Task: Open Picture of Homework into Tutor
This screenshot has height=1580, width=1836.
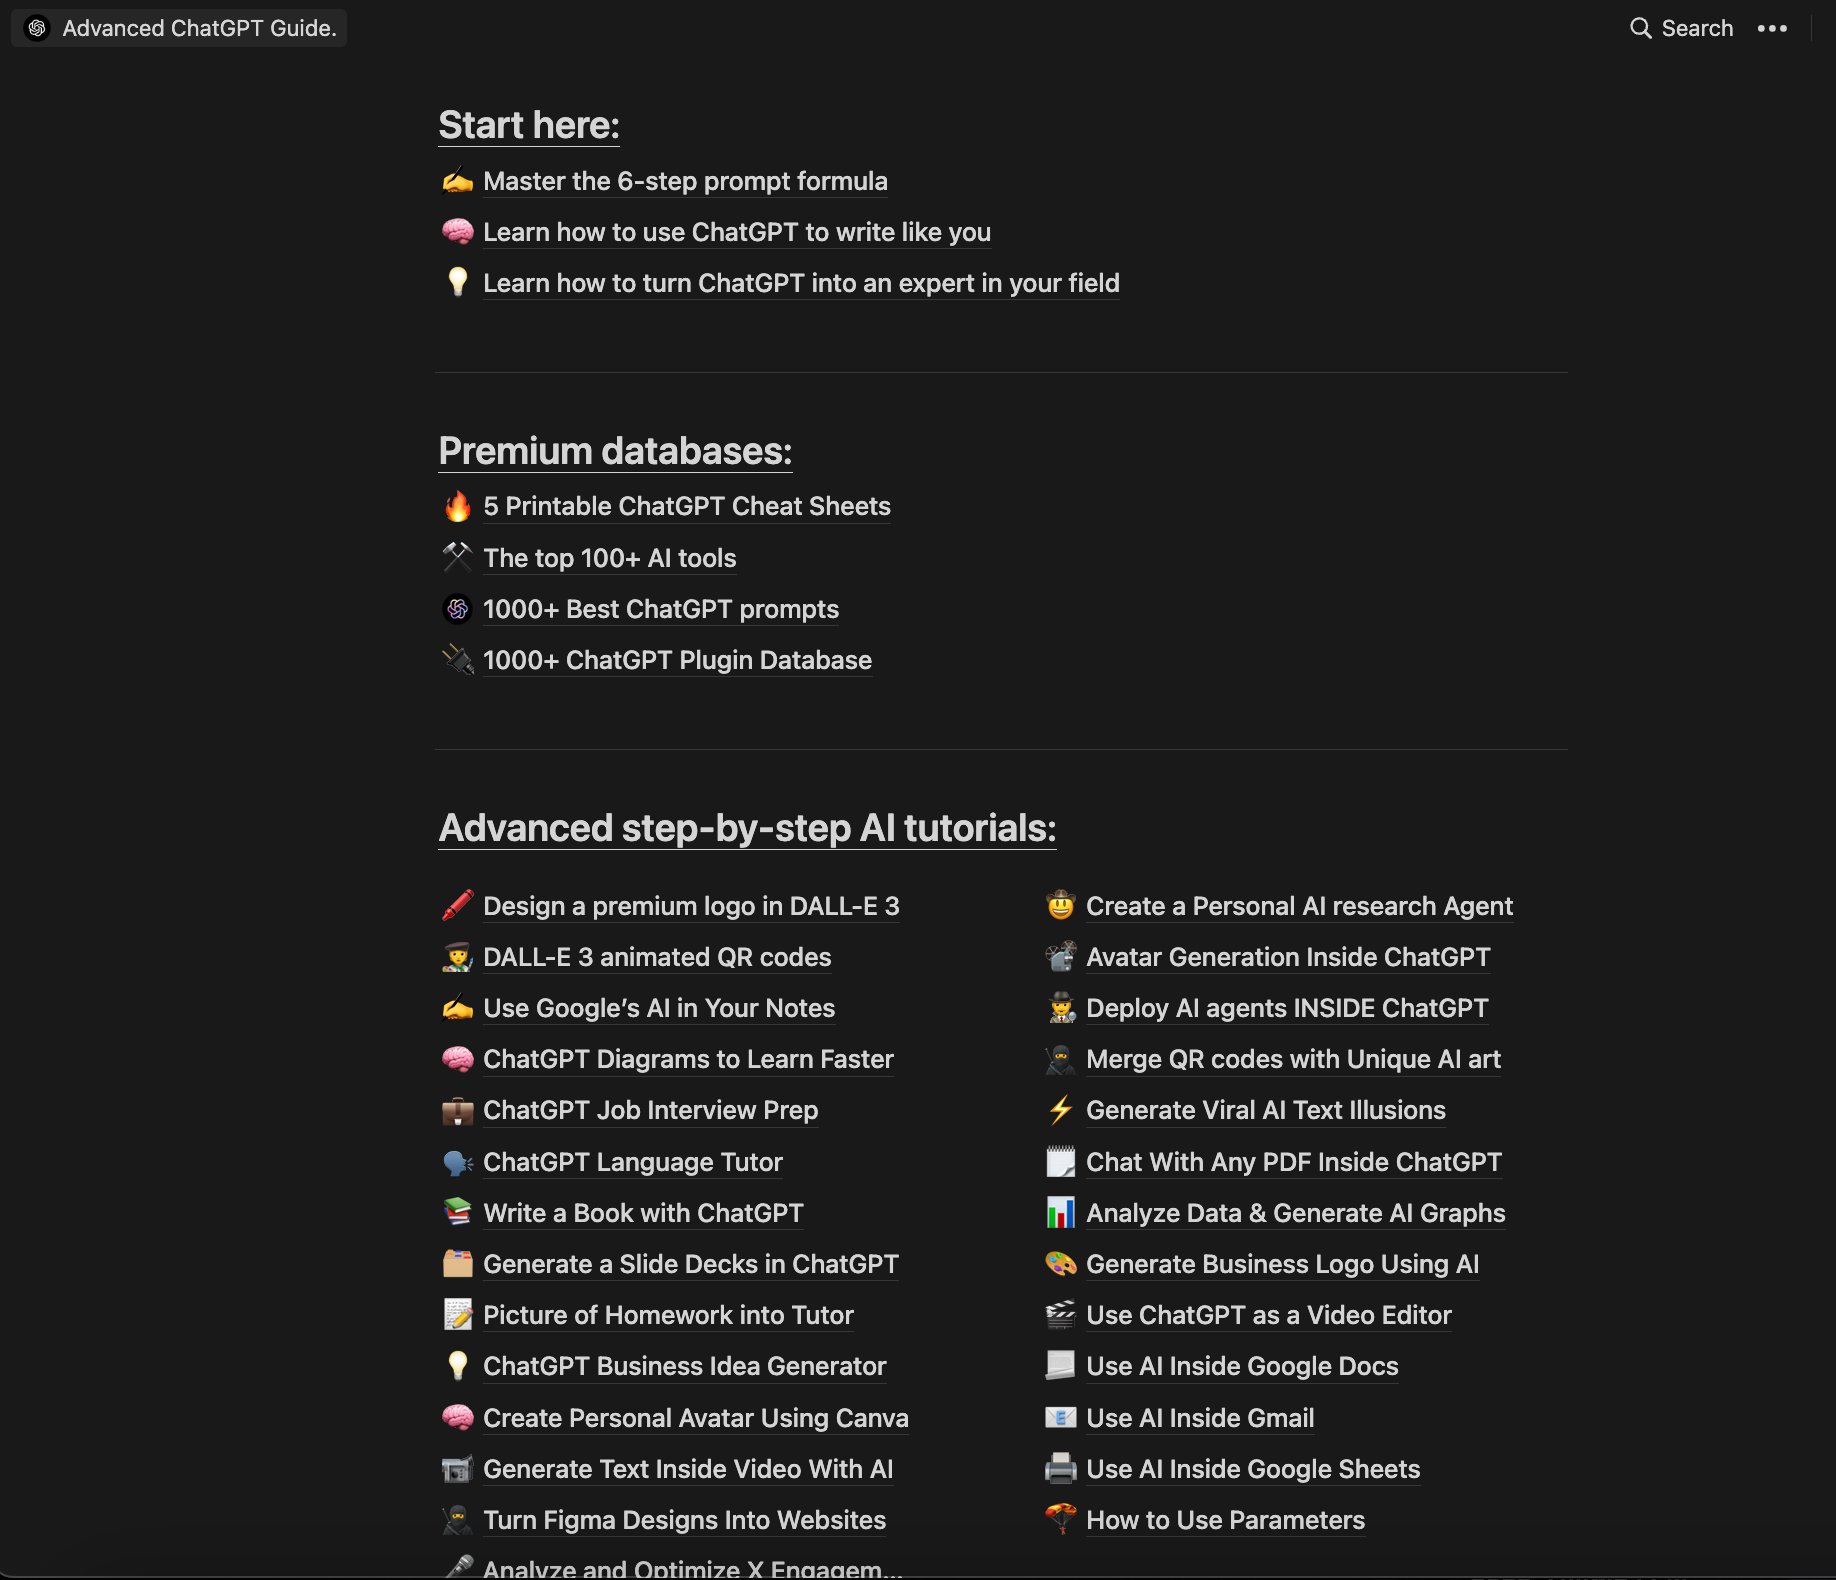Action: (668, 1315)
